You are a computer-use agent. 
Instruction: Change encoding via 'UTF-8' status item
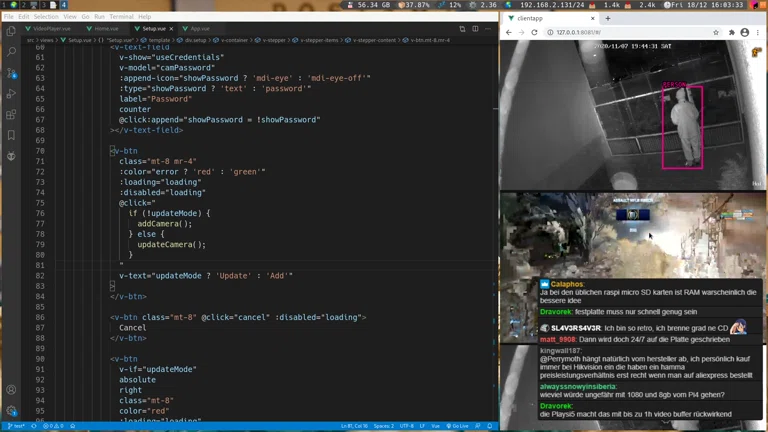tap(407, 426)
